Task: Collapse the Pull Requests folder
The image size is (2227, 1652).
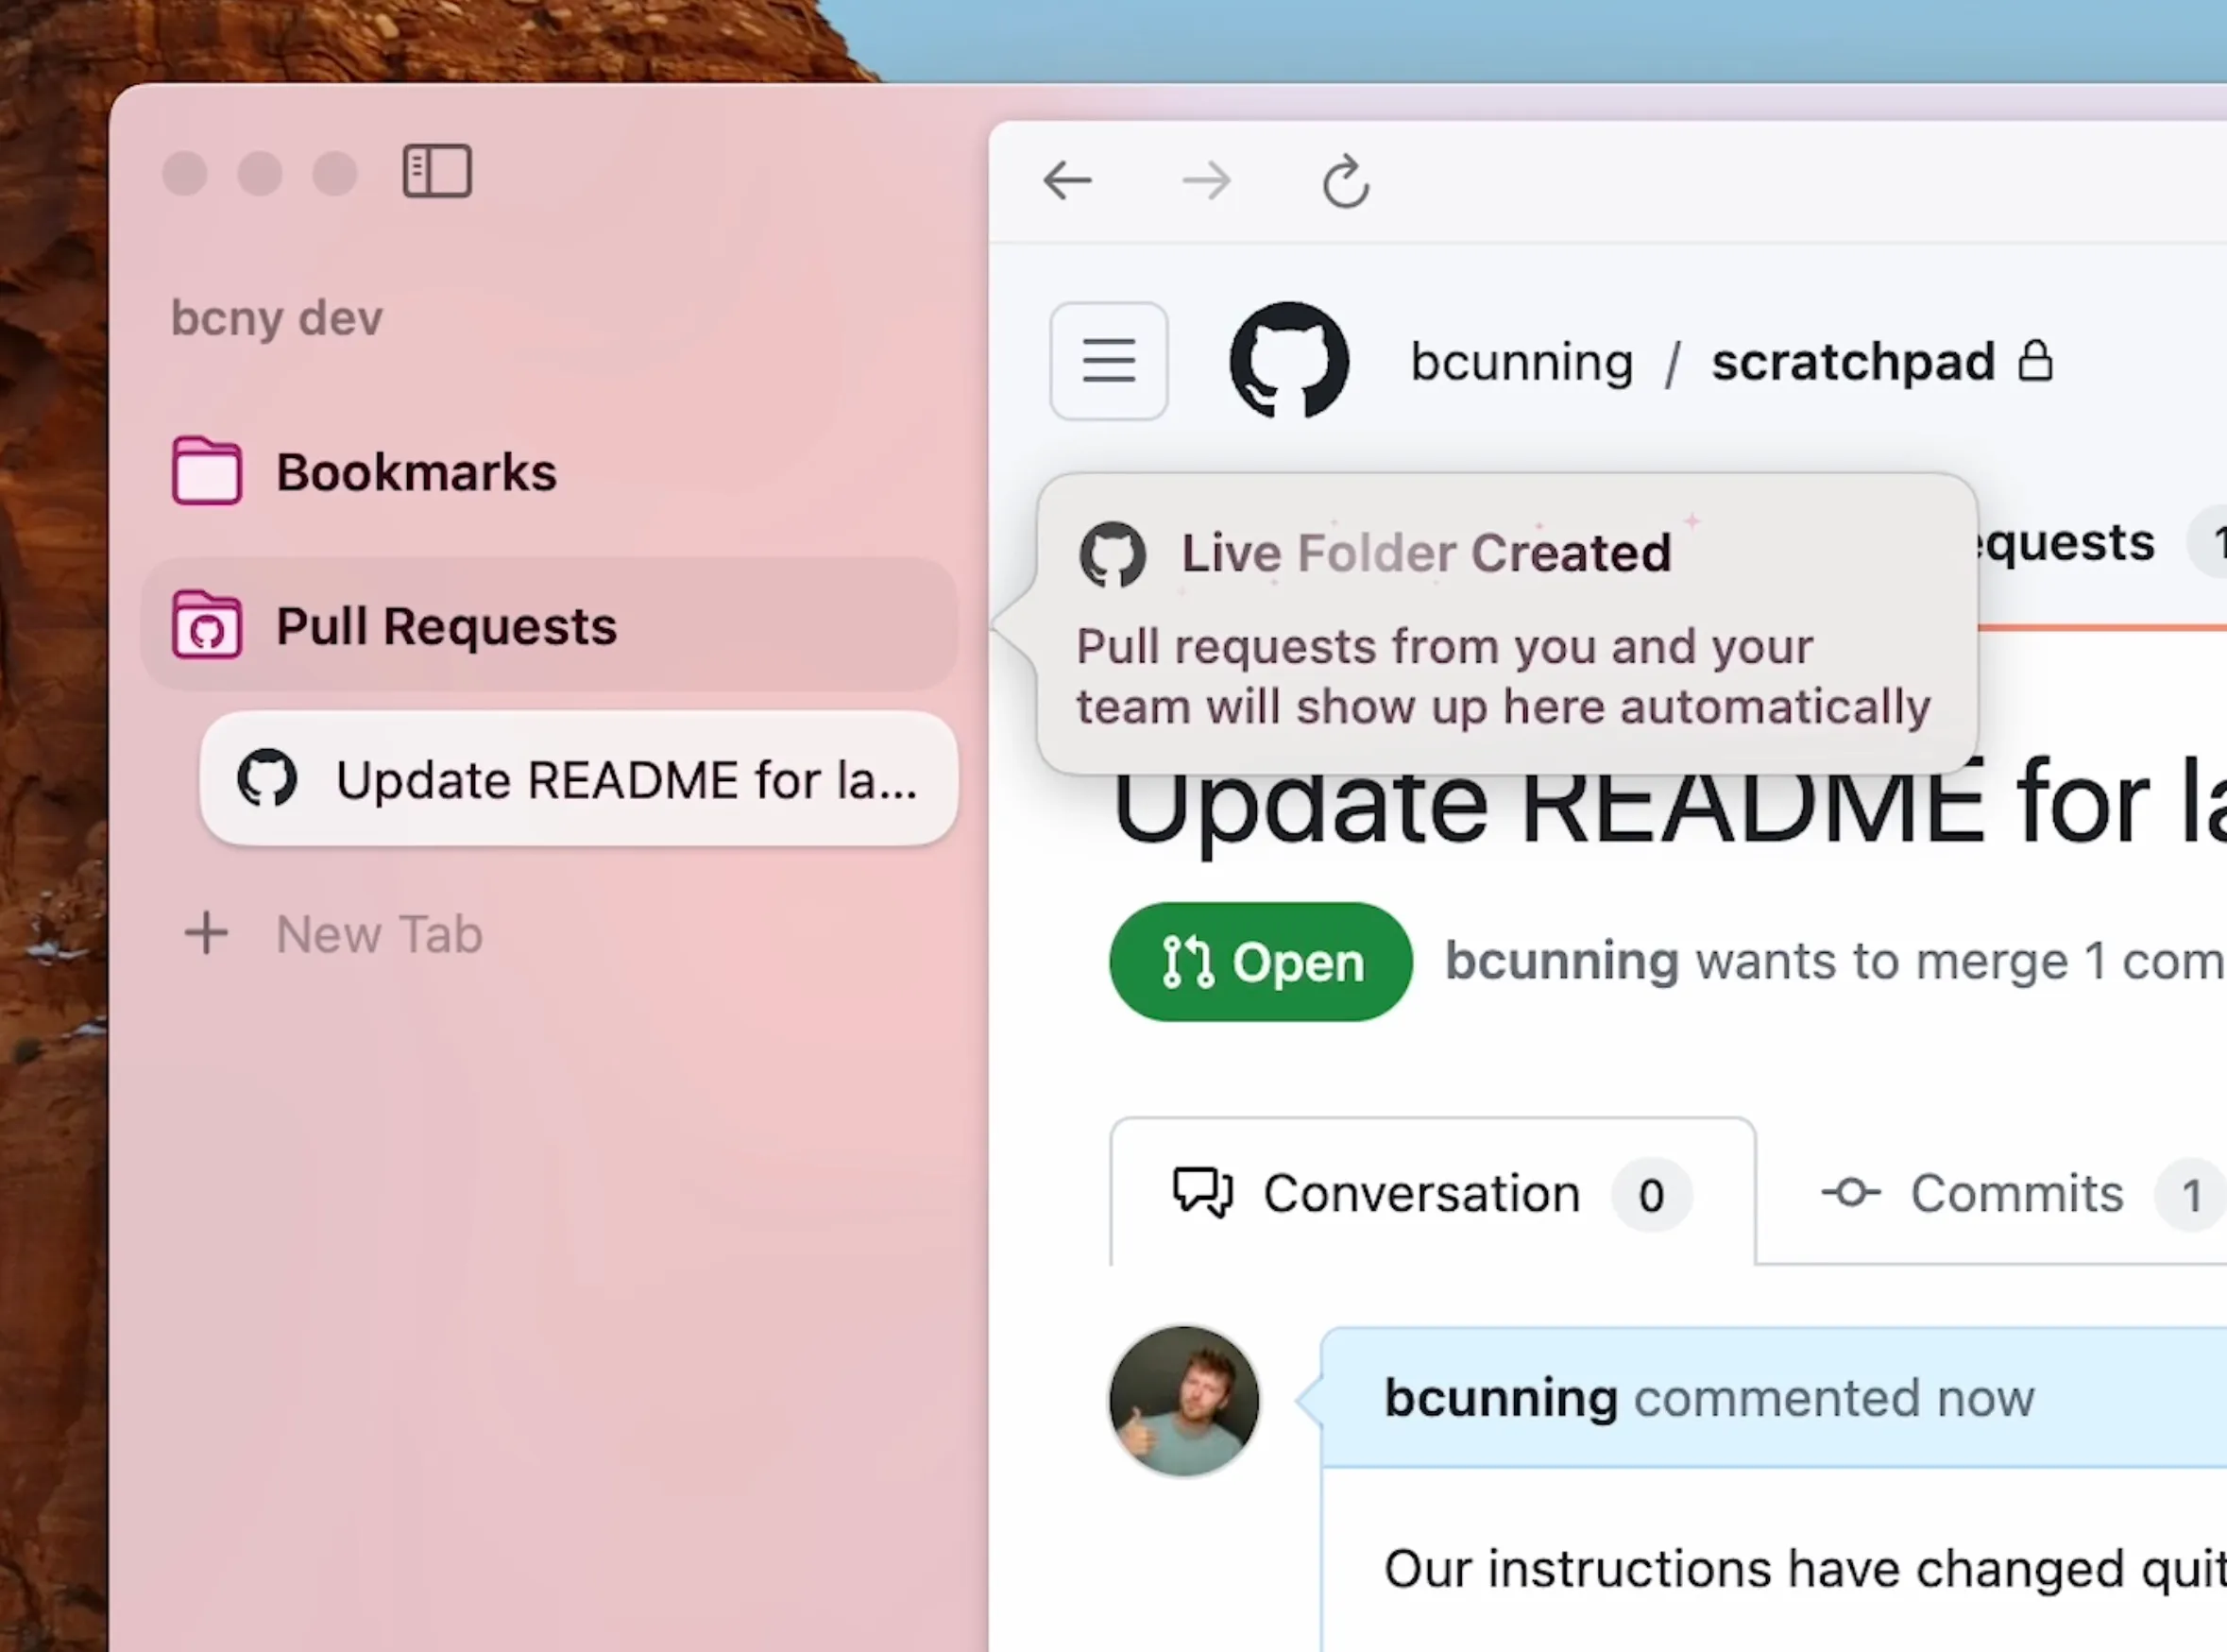Action: 446,626
